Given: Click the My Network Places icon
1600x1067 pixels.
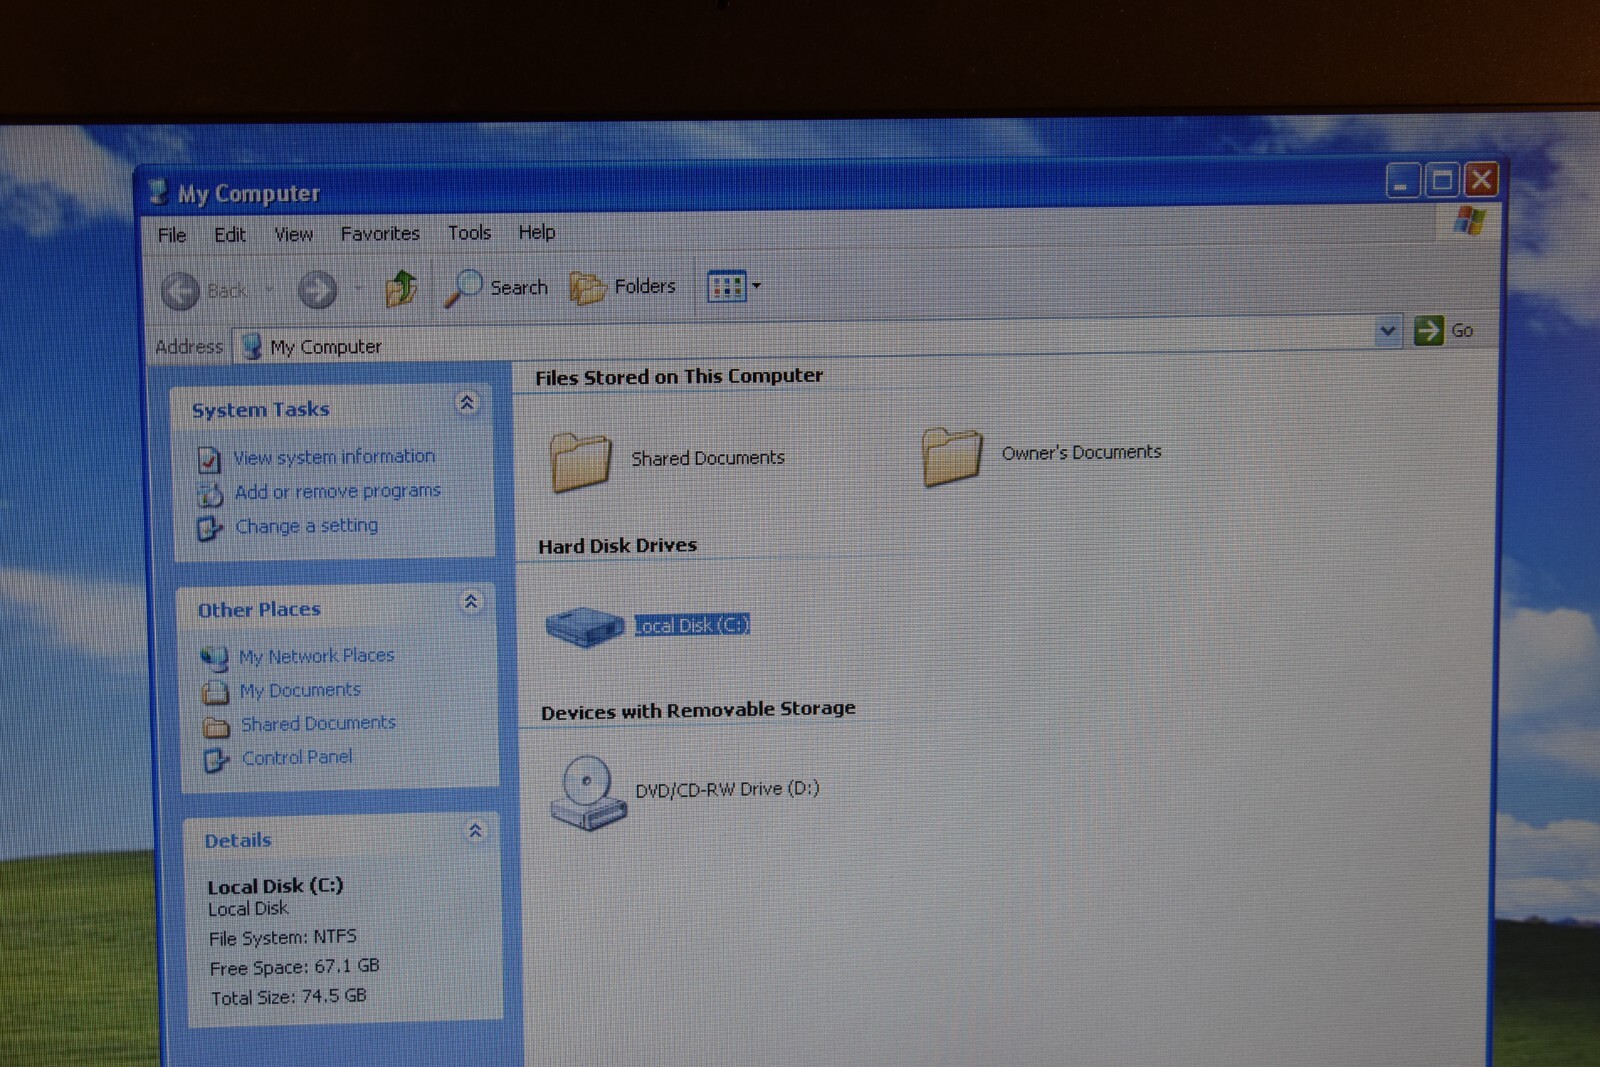Looking at the screenshot, I should (x=214, y=658).
